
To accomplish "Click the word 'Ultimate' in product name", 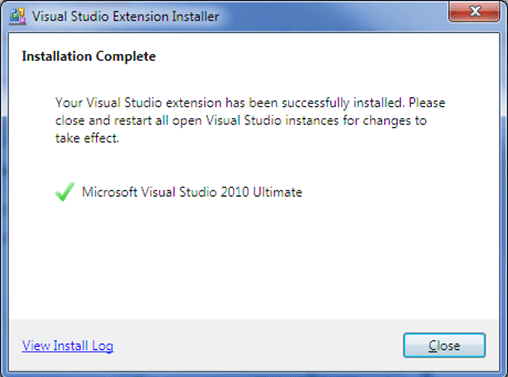I will (278, 192).
